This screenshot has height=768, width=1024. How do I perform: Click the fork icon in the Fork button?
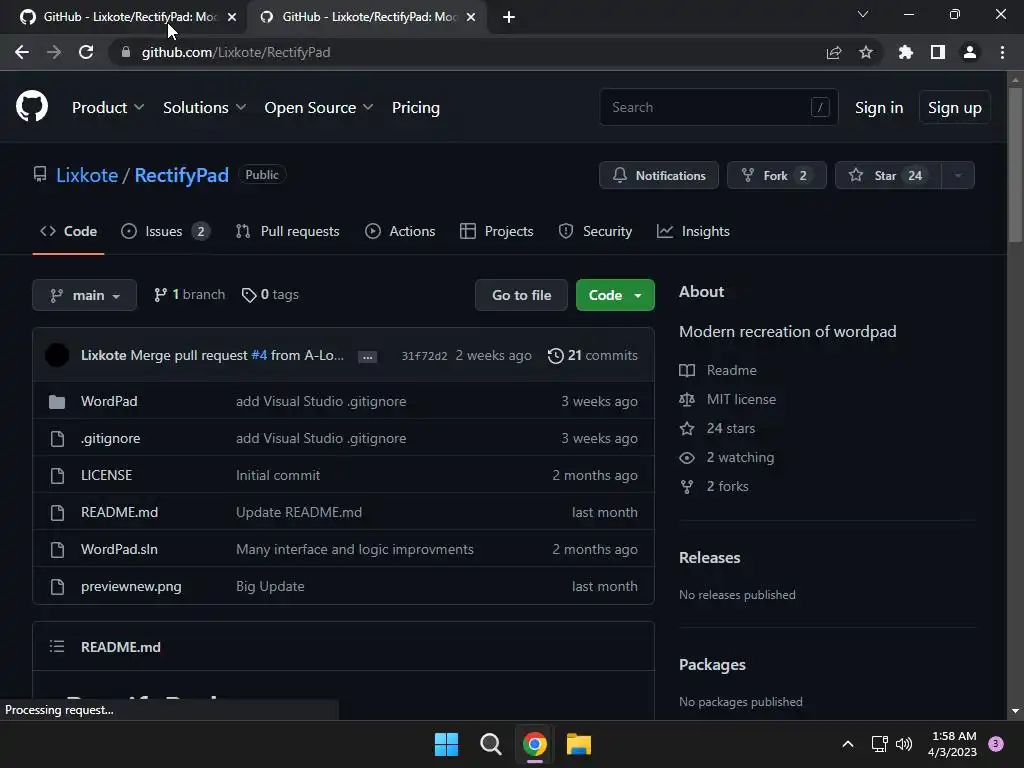(x=748, y=175)
